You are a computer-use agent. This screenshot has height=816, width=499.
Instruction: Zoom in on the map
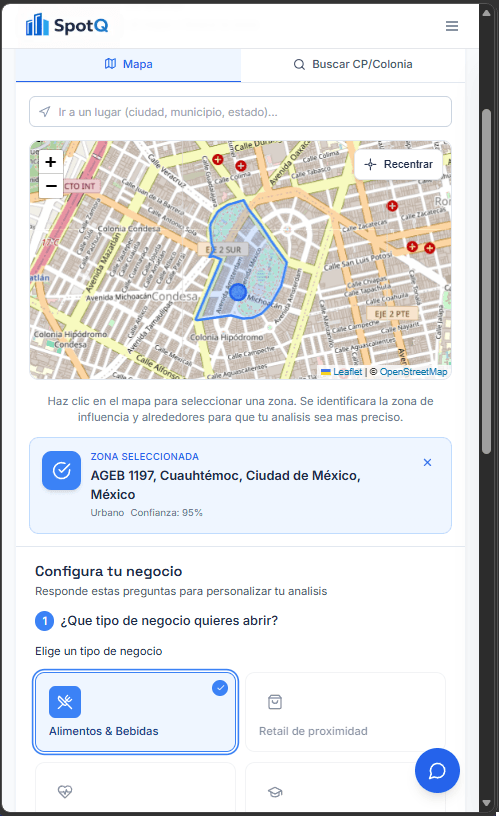[50, 162]
